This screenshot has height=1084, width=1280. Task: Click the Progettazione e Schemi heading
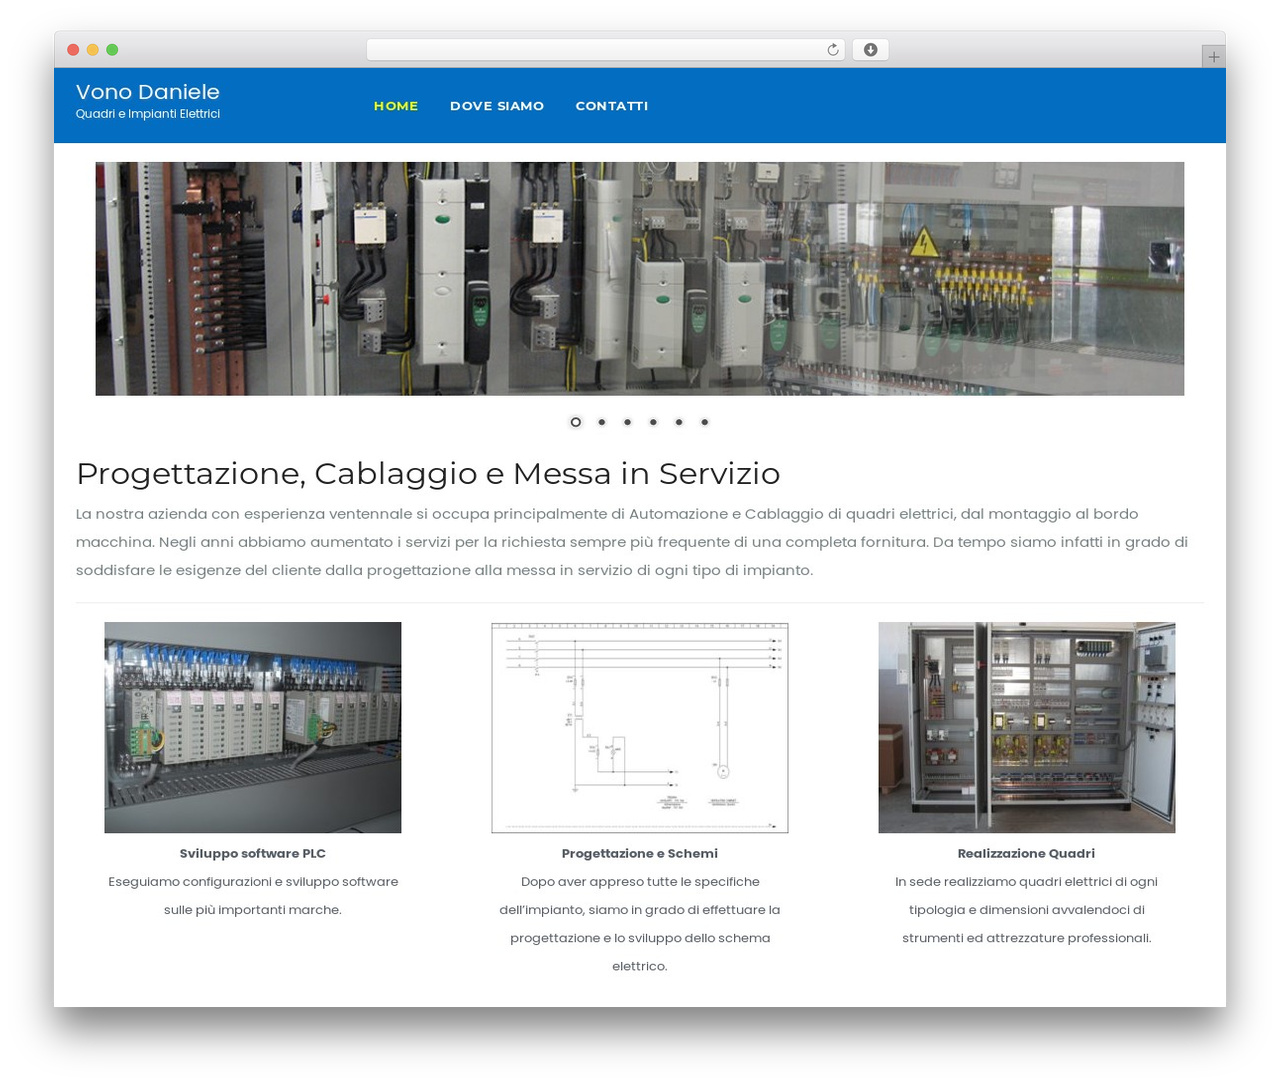coord(640,854)
